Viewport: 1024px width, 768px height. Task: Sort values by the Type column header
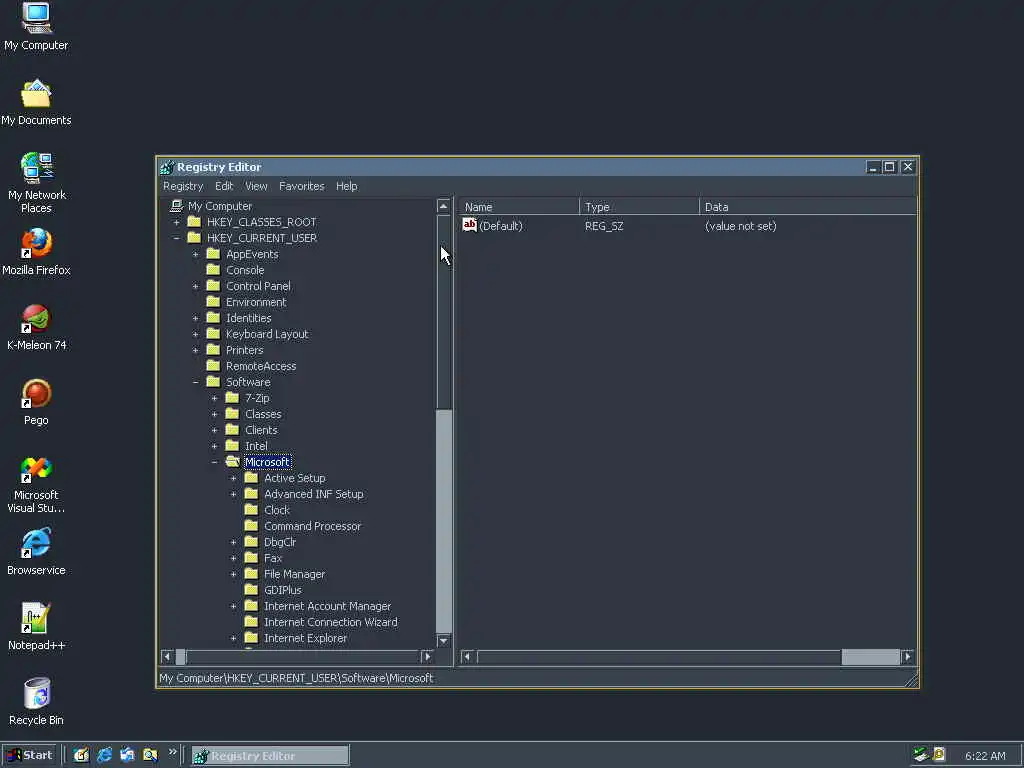(x=639, y=207)
